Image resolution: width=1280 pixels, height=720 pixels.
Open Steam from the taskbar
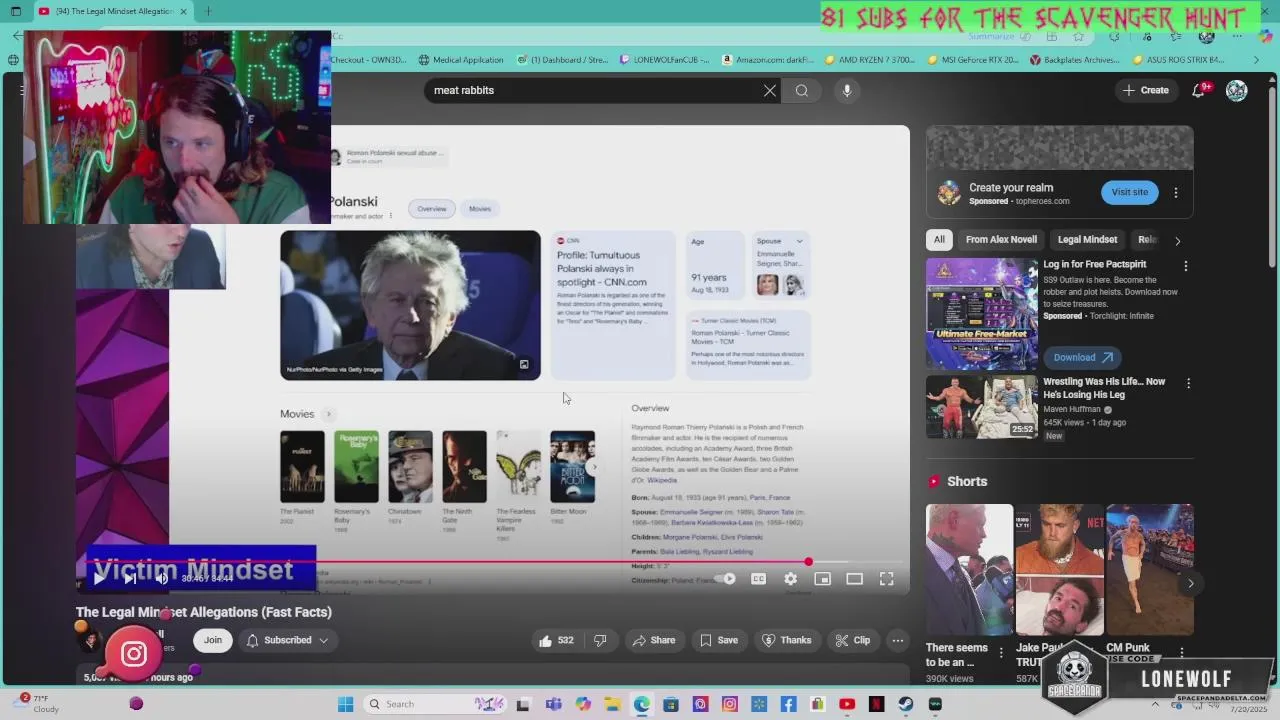pyautogui.click(x=905, y=704)
